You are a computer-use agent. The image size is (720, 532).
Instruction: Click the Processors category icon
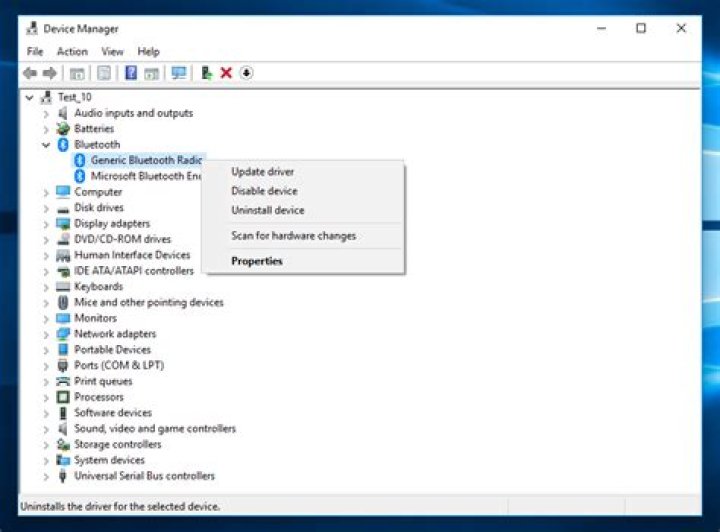click(63, 397)
